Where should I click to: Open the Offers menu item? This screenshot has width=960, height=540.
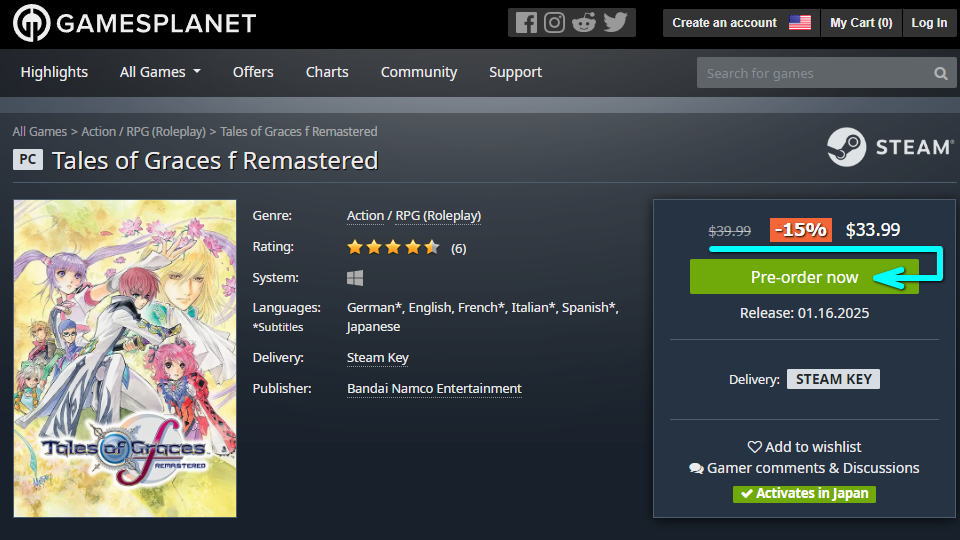[x=253, y=72]
